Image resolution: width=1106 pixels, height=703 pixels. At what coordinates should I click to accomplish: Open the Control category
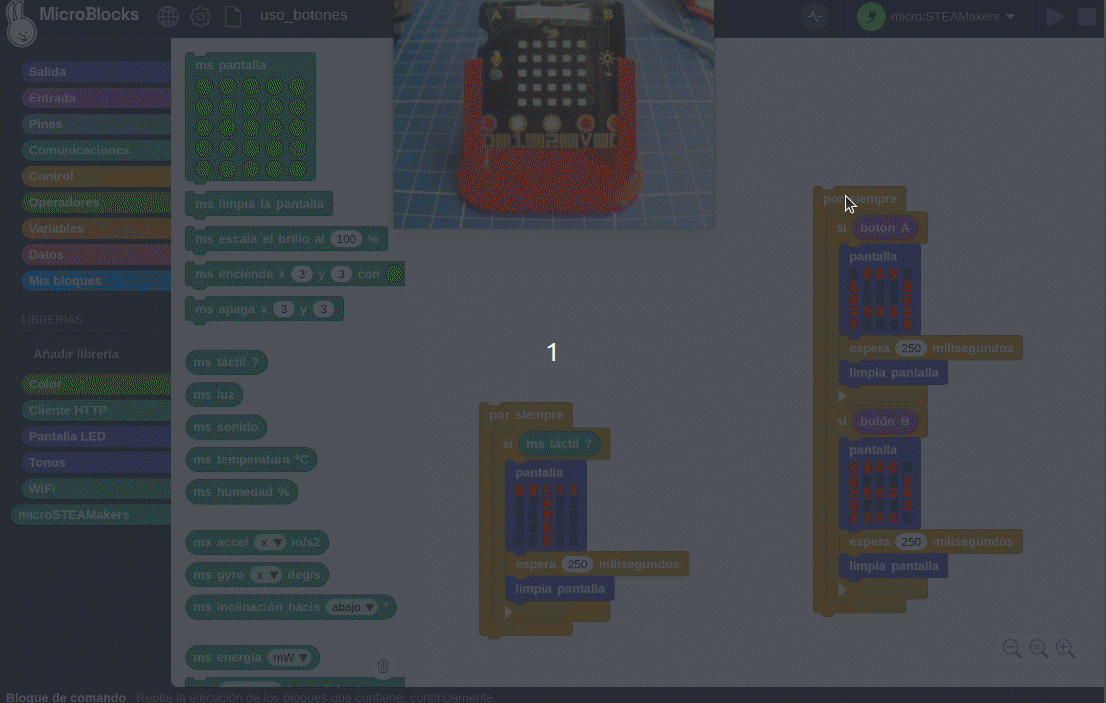click(96, 176)
